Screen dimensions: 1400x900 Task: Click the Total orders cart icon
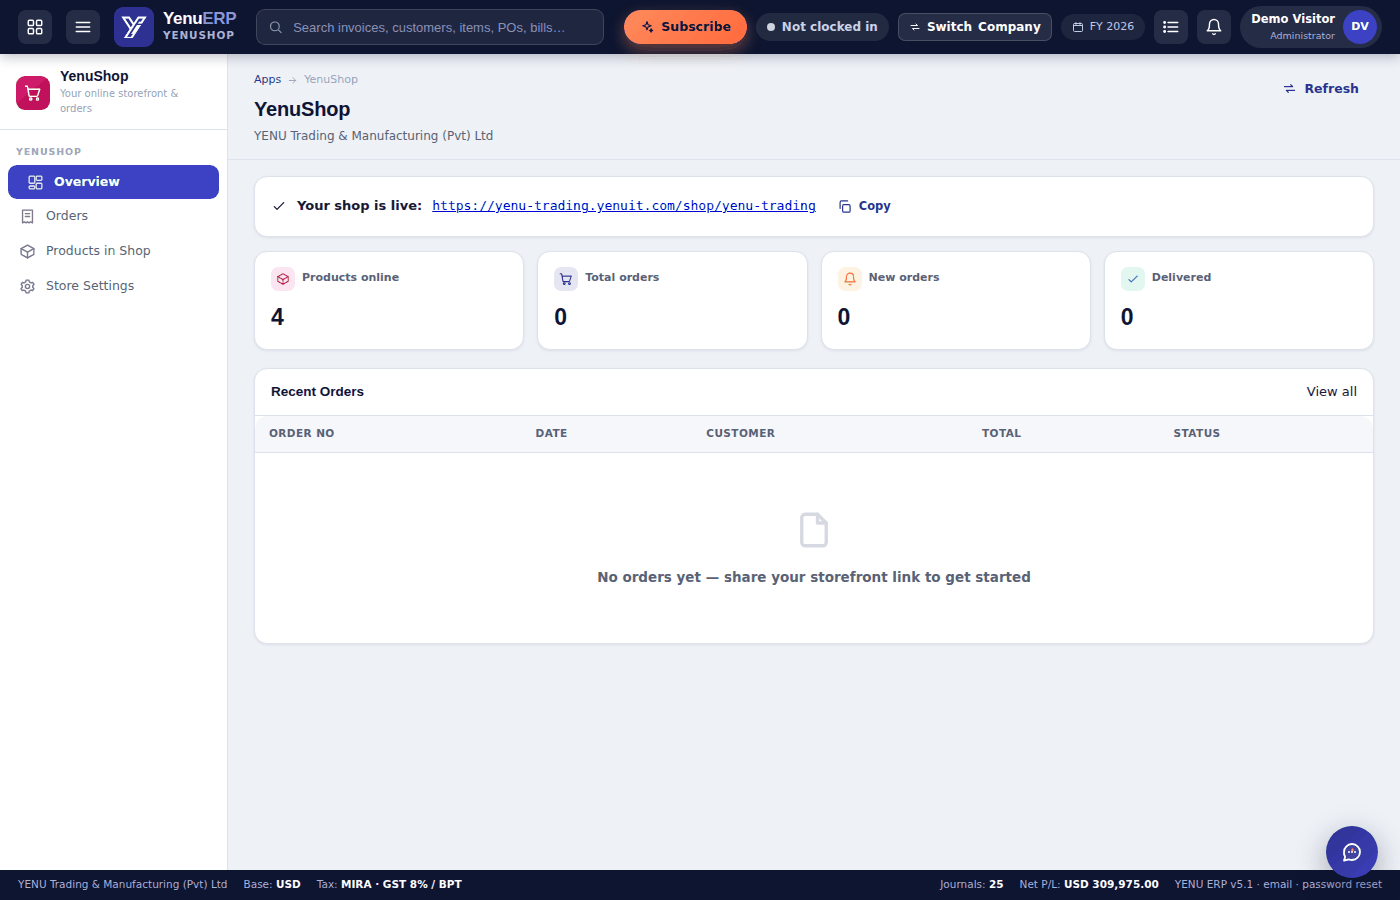566,279
